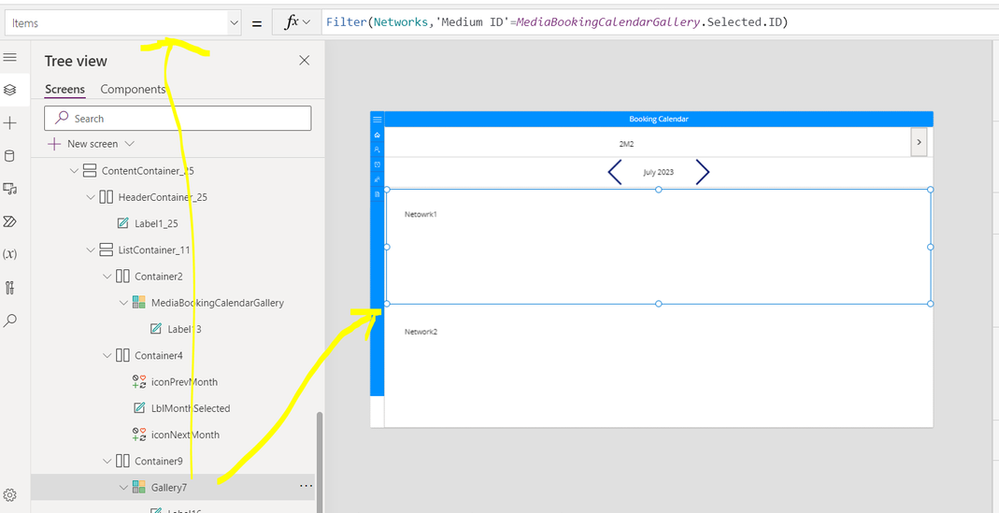Viewport: 999px width, 513px height.
Task: Click home icon in canvas sidebar
Action: pyautogui.click(x=377, y=134)
